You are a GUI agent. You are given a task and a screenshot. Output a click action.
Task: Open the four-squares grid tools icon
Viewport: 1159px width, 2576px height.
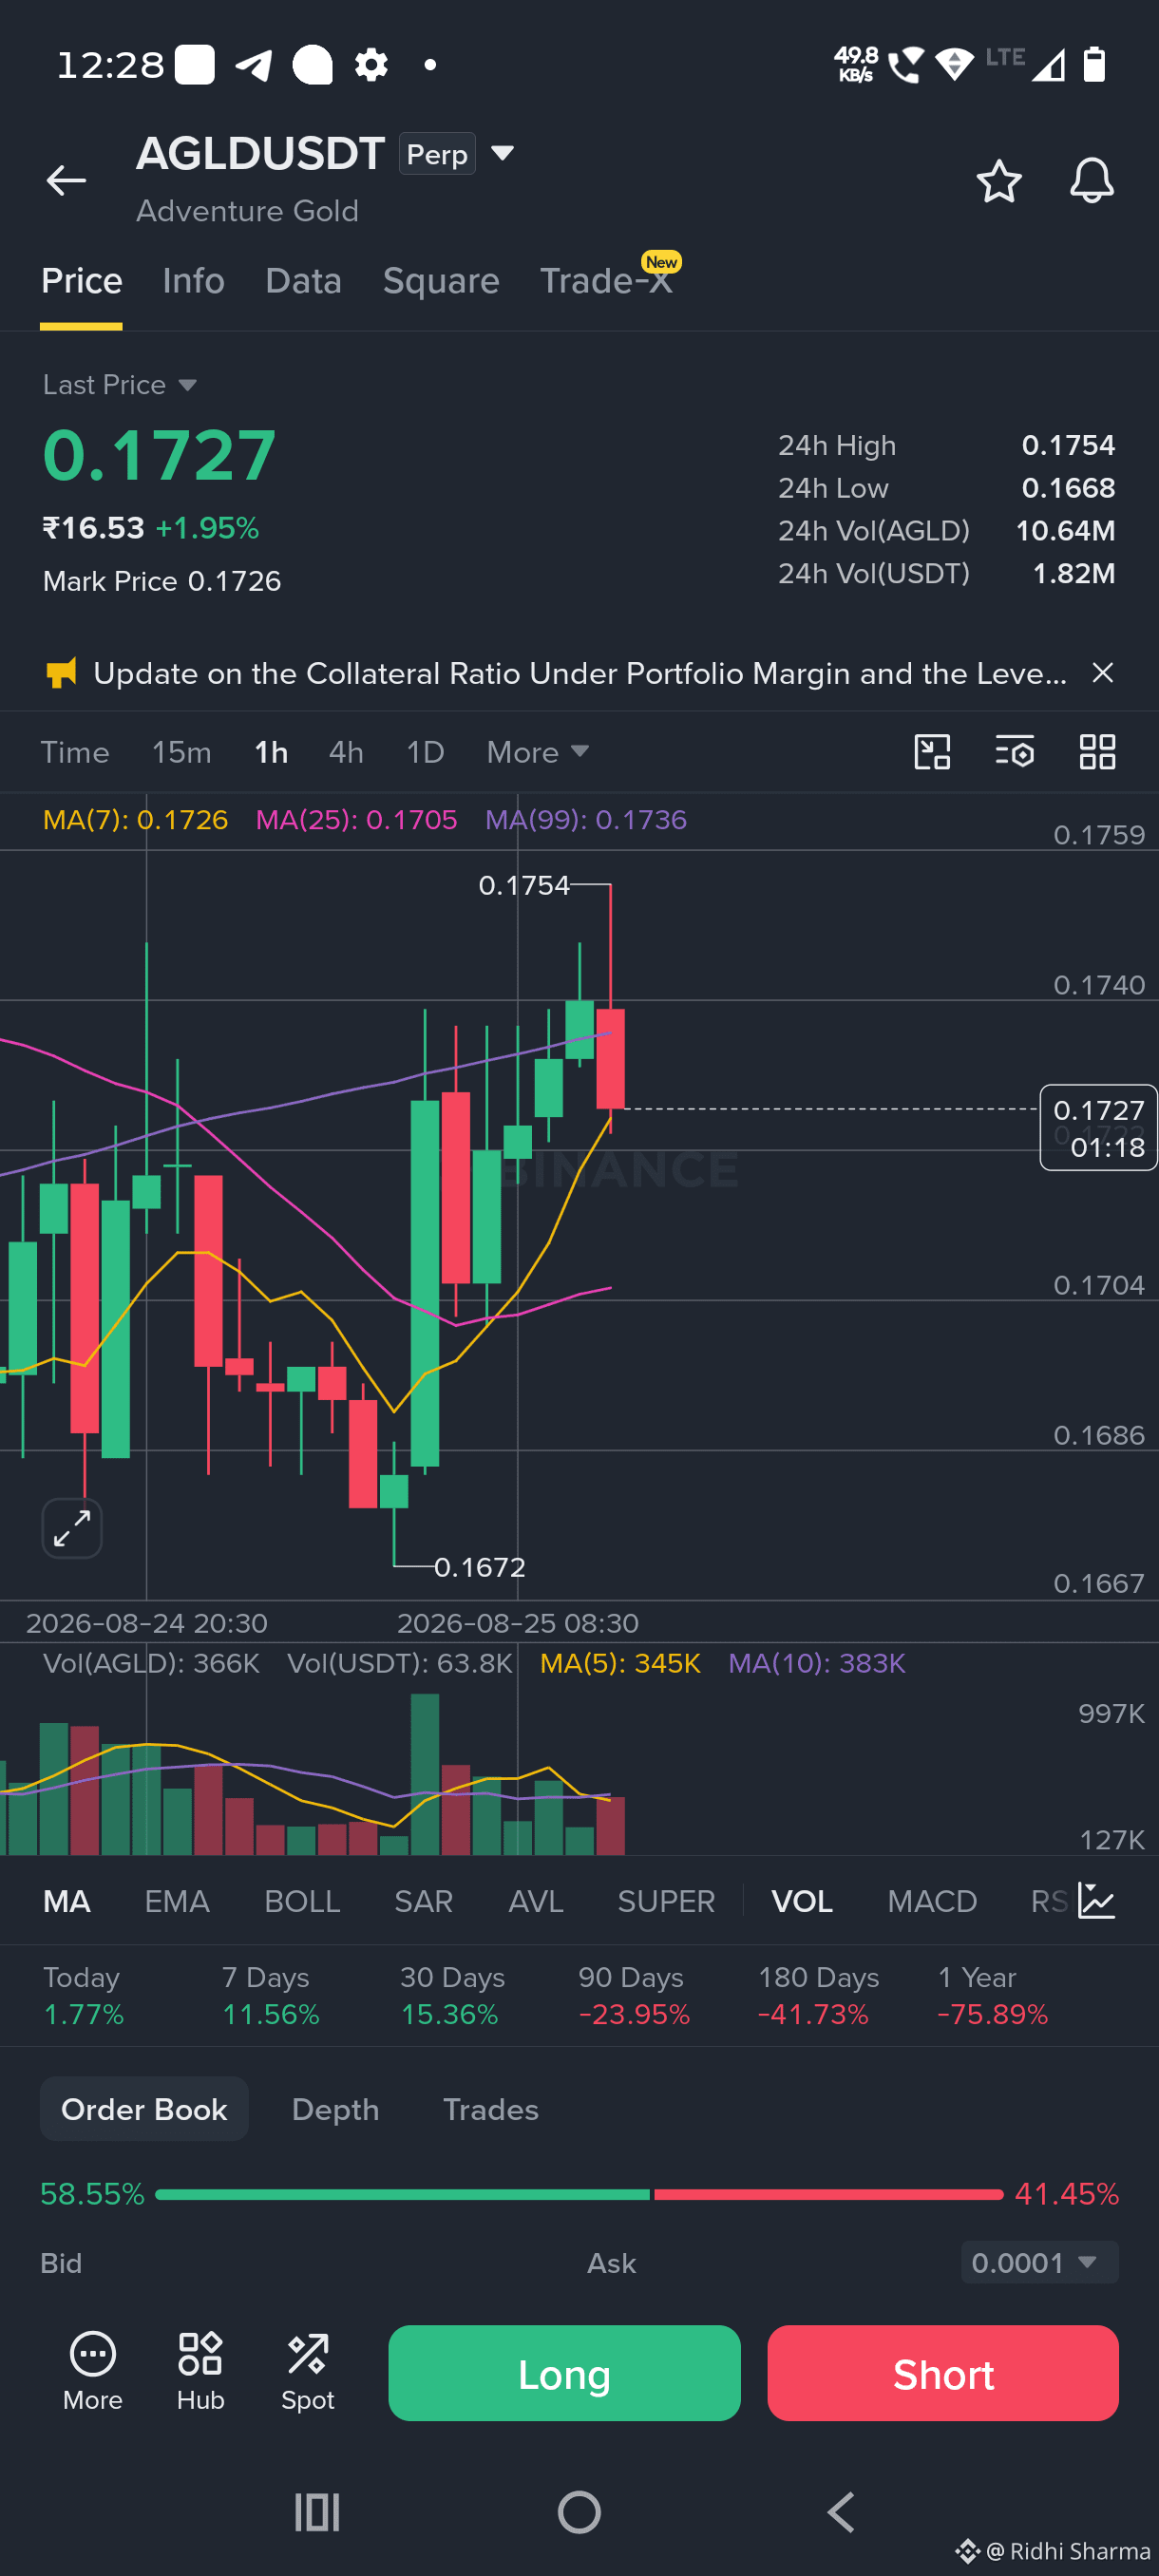1097,752
